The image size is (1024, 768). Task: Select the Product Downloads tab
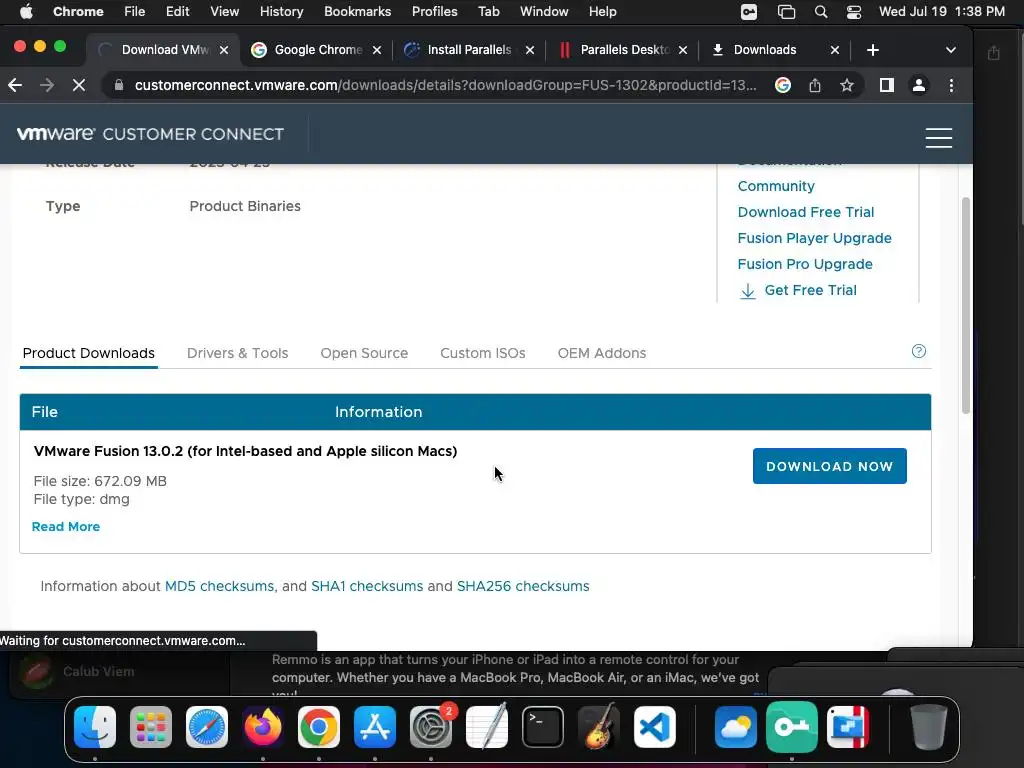click(x=89, y=353)
